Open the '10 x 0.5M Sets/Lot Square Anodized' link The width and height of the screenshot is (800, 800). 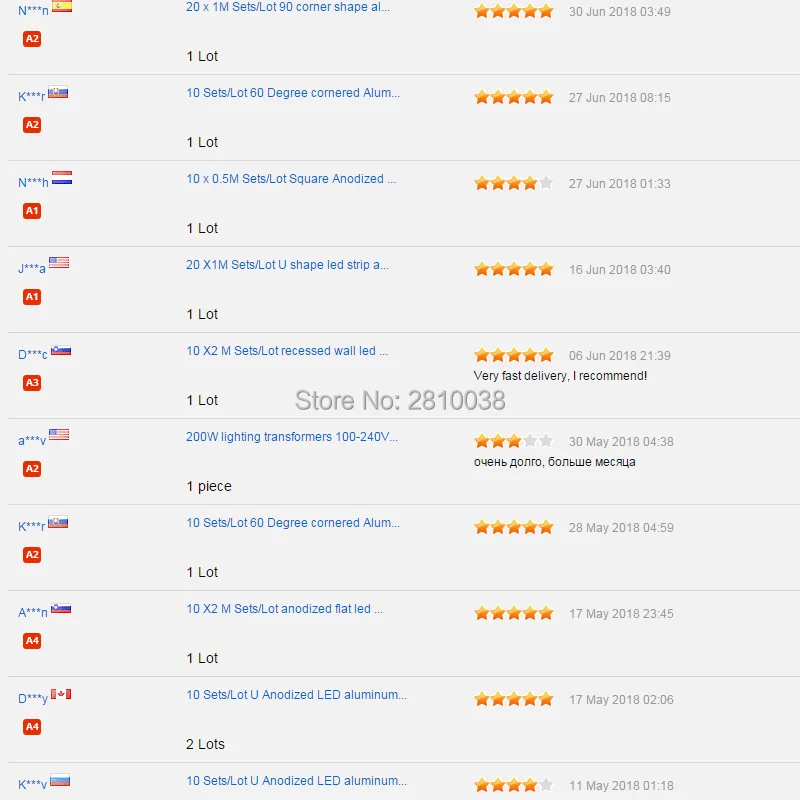pyautogui.click(x=291, y=179)
